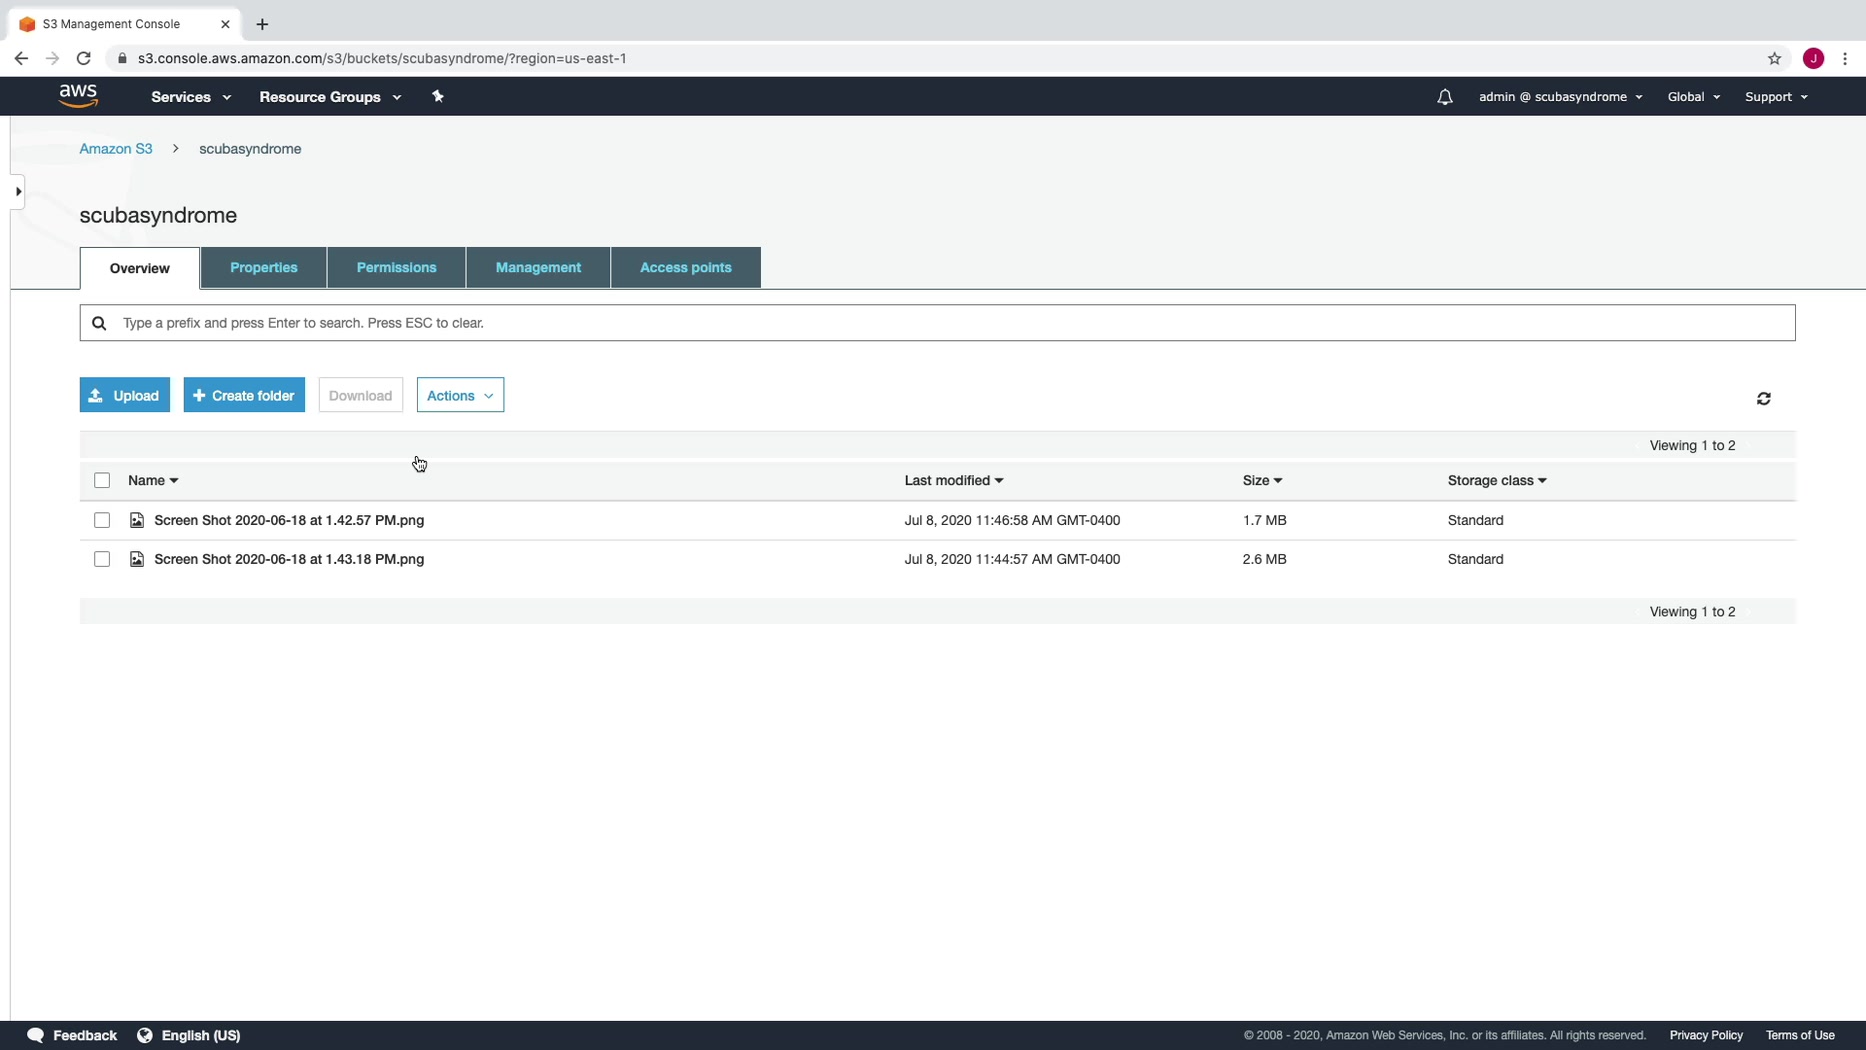
Task: Open the Terms of Use link
Action: pyautogui.click(x=1800, y=1035)
